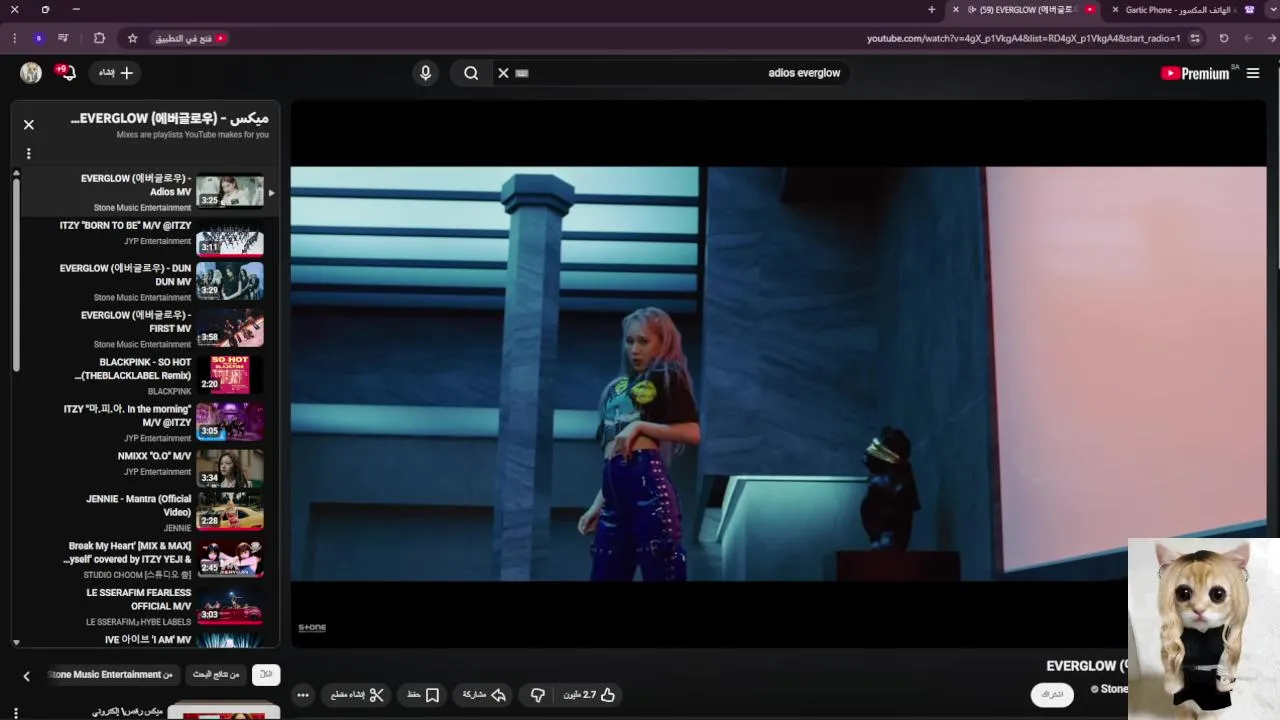Go forward in browser
This screenshot has height=720, width=1280.
click(1248, 38)
